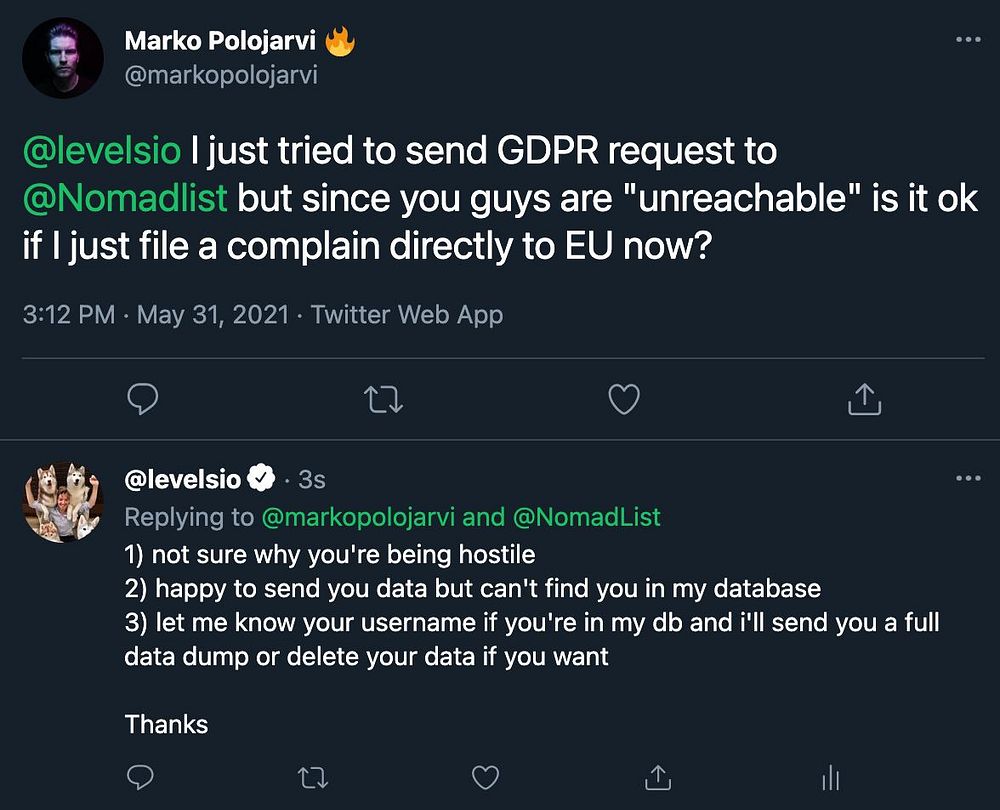This screenshot has width=1000, height=810.
Task: Open Marko Polojarvi's profile picture
Action: click(x=63, y=57)
